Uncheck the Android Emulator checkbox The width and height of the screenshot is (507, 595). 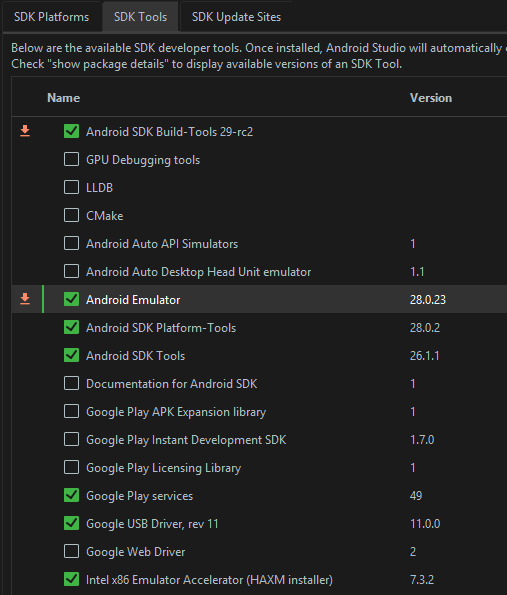point(71,299)
